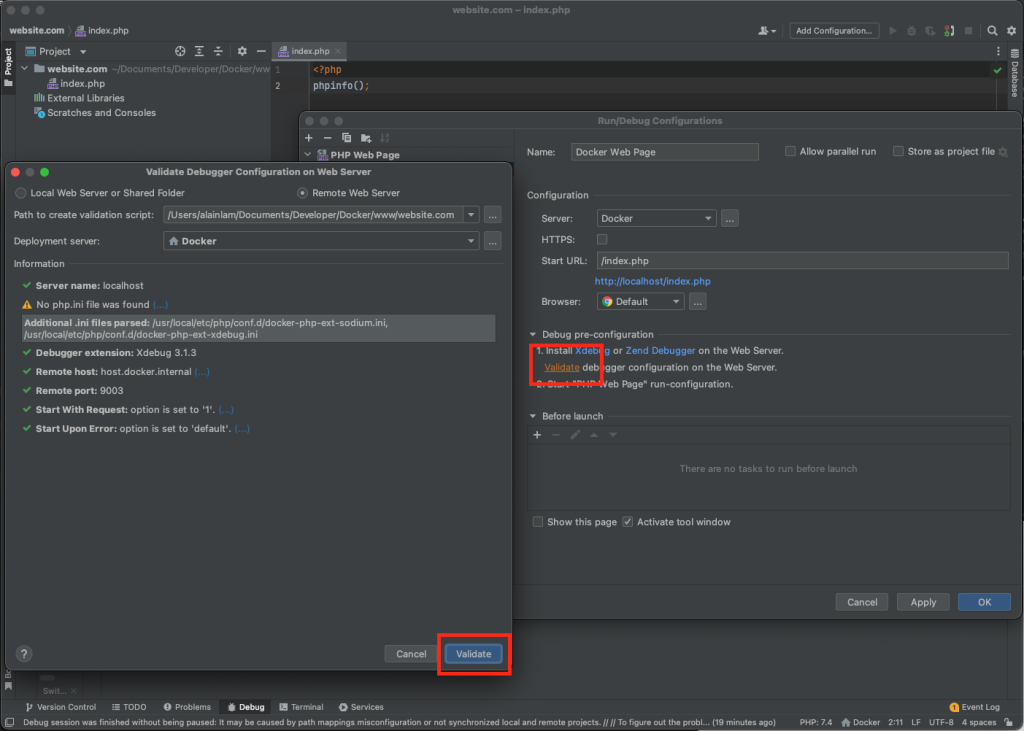Add a Before launch task with plus icon
The width and height of the screenshot is (1024, 731).
pos(537,435)
